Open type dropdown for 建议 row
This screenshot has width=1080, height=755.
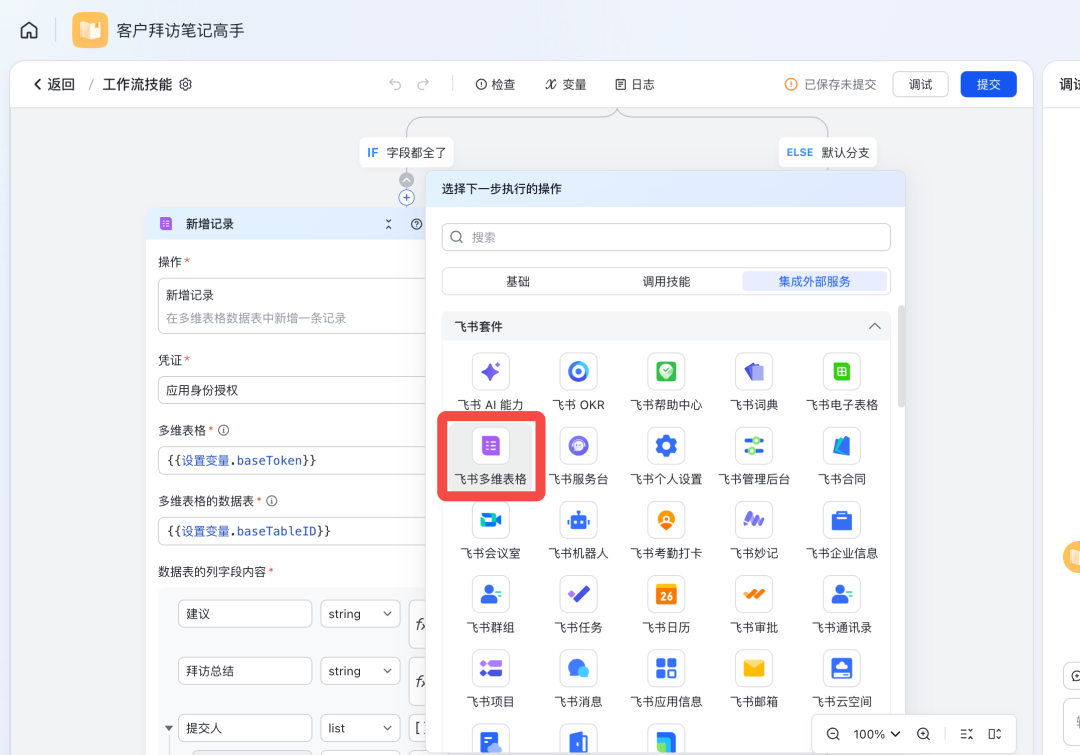click(x=360, y=614)
